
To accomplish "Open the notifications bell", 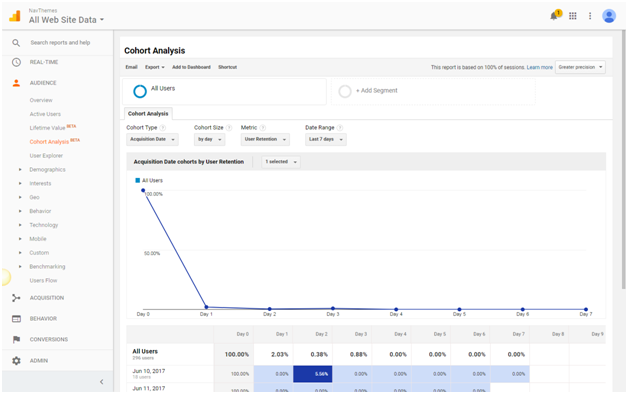I will 555,15.
